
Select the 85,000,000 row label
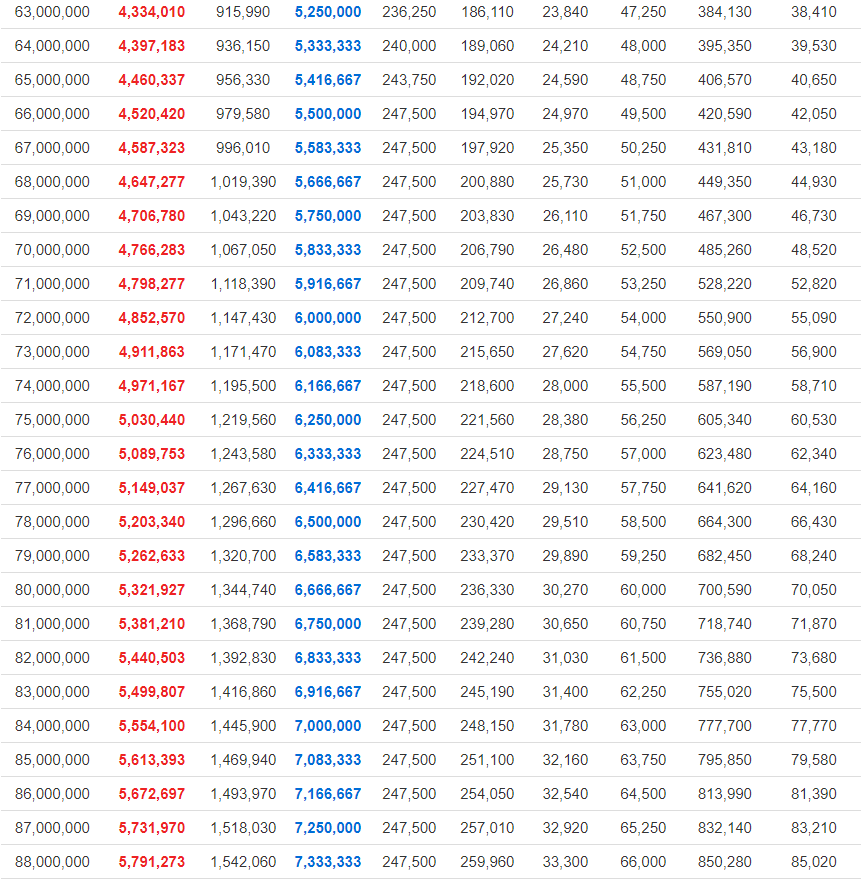pos(52,760)
